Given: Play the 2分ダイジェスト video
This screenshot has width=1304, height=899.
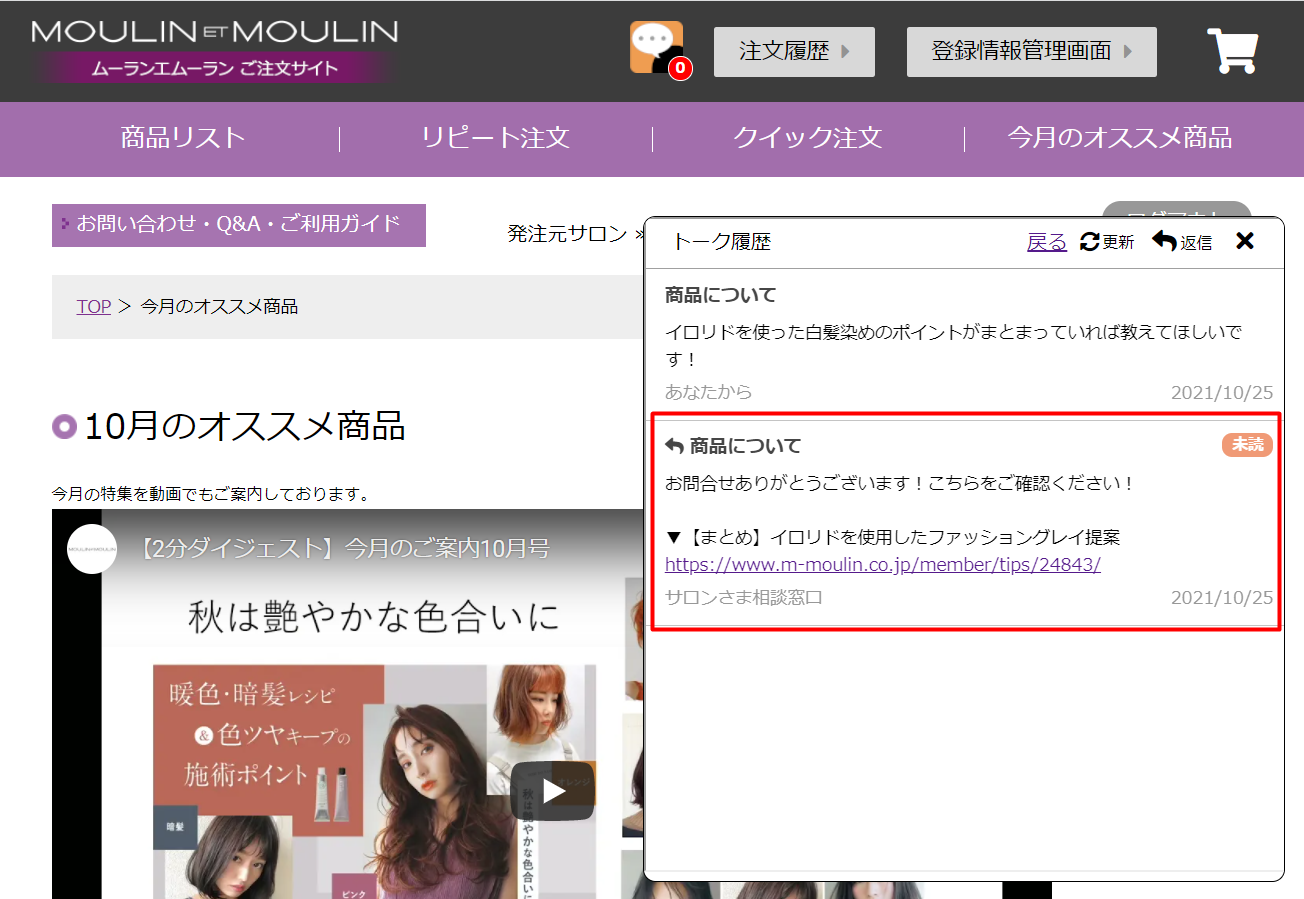Looking at the screenshot, I should (x=553, y=790).
